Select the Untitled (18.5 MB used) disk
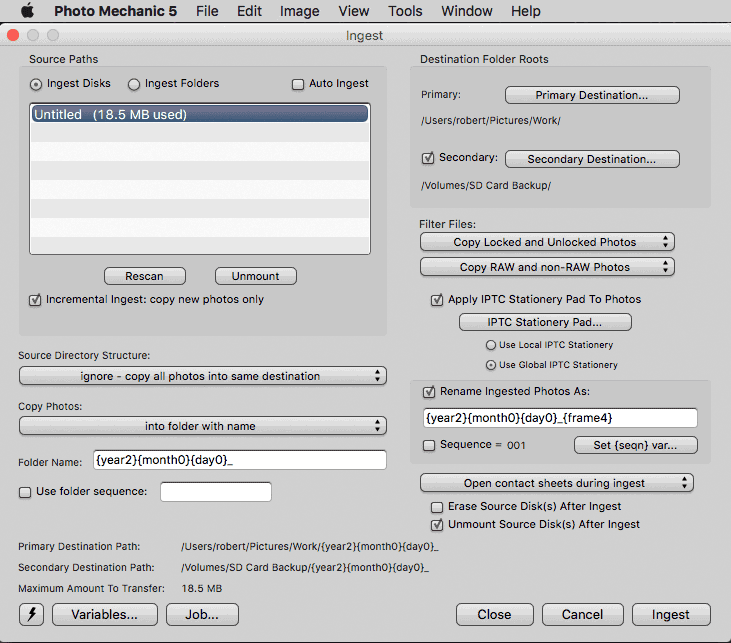 point(200,114)
